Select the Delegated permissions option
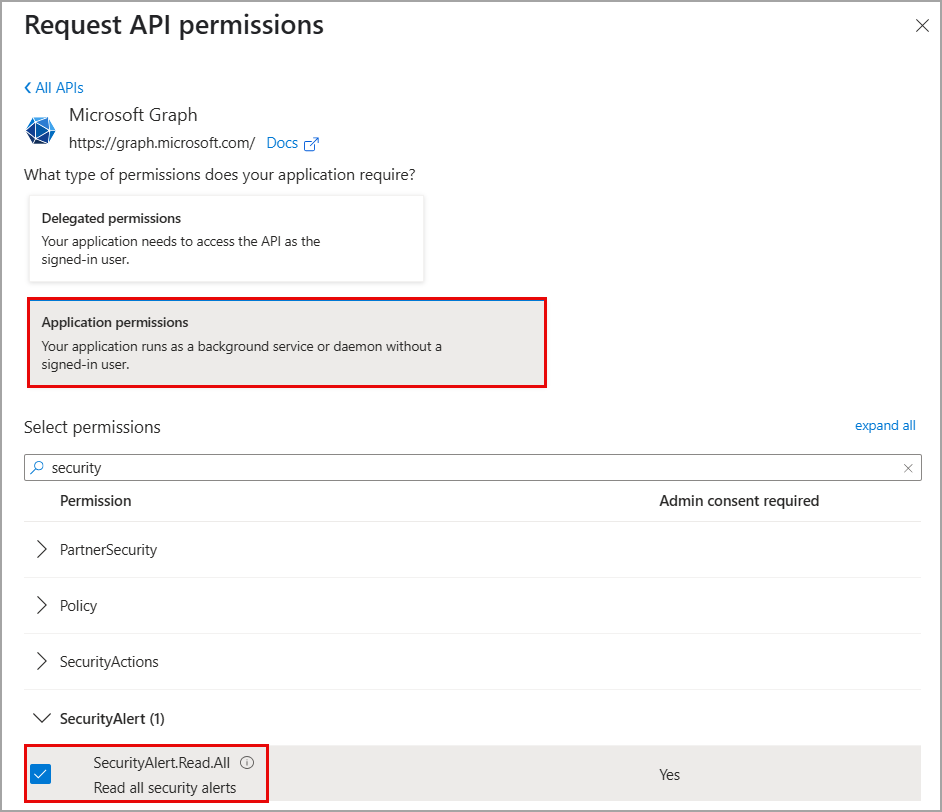The image size is (942, 812). 226,238
